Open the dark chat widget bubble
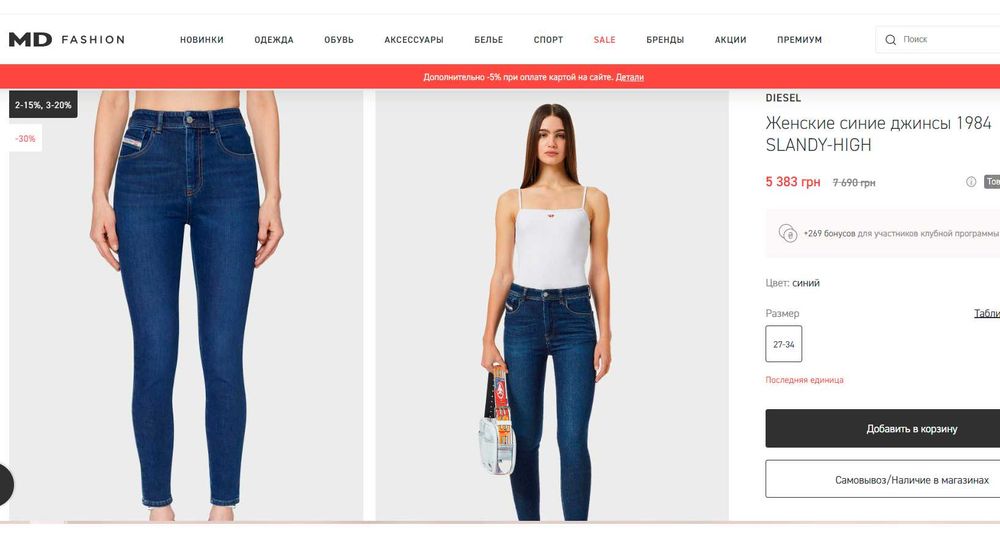 pyautogui.click(x=5, y=485)
